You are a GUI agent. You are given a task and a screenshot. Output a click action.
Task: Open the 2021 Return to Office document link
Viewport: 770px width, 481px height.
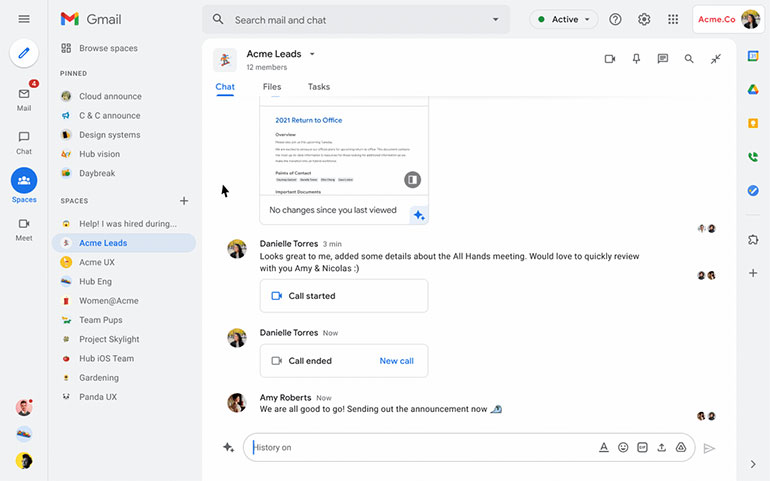pyautogui.click(x=308, y=120)
